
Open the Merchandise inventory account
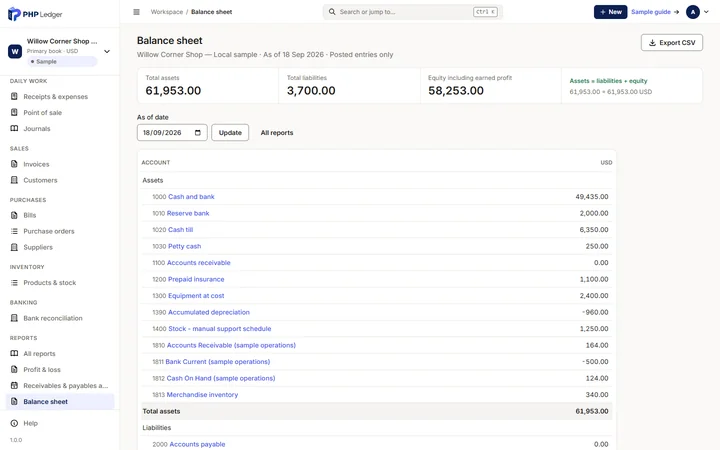[202, 395]
